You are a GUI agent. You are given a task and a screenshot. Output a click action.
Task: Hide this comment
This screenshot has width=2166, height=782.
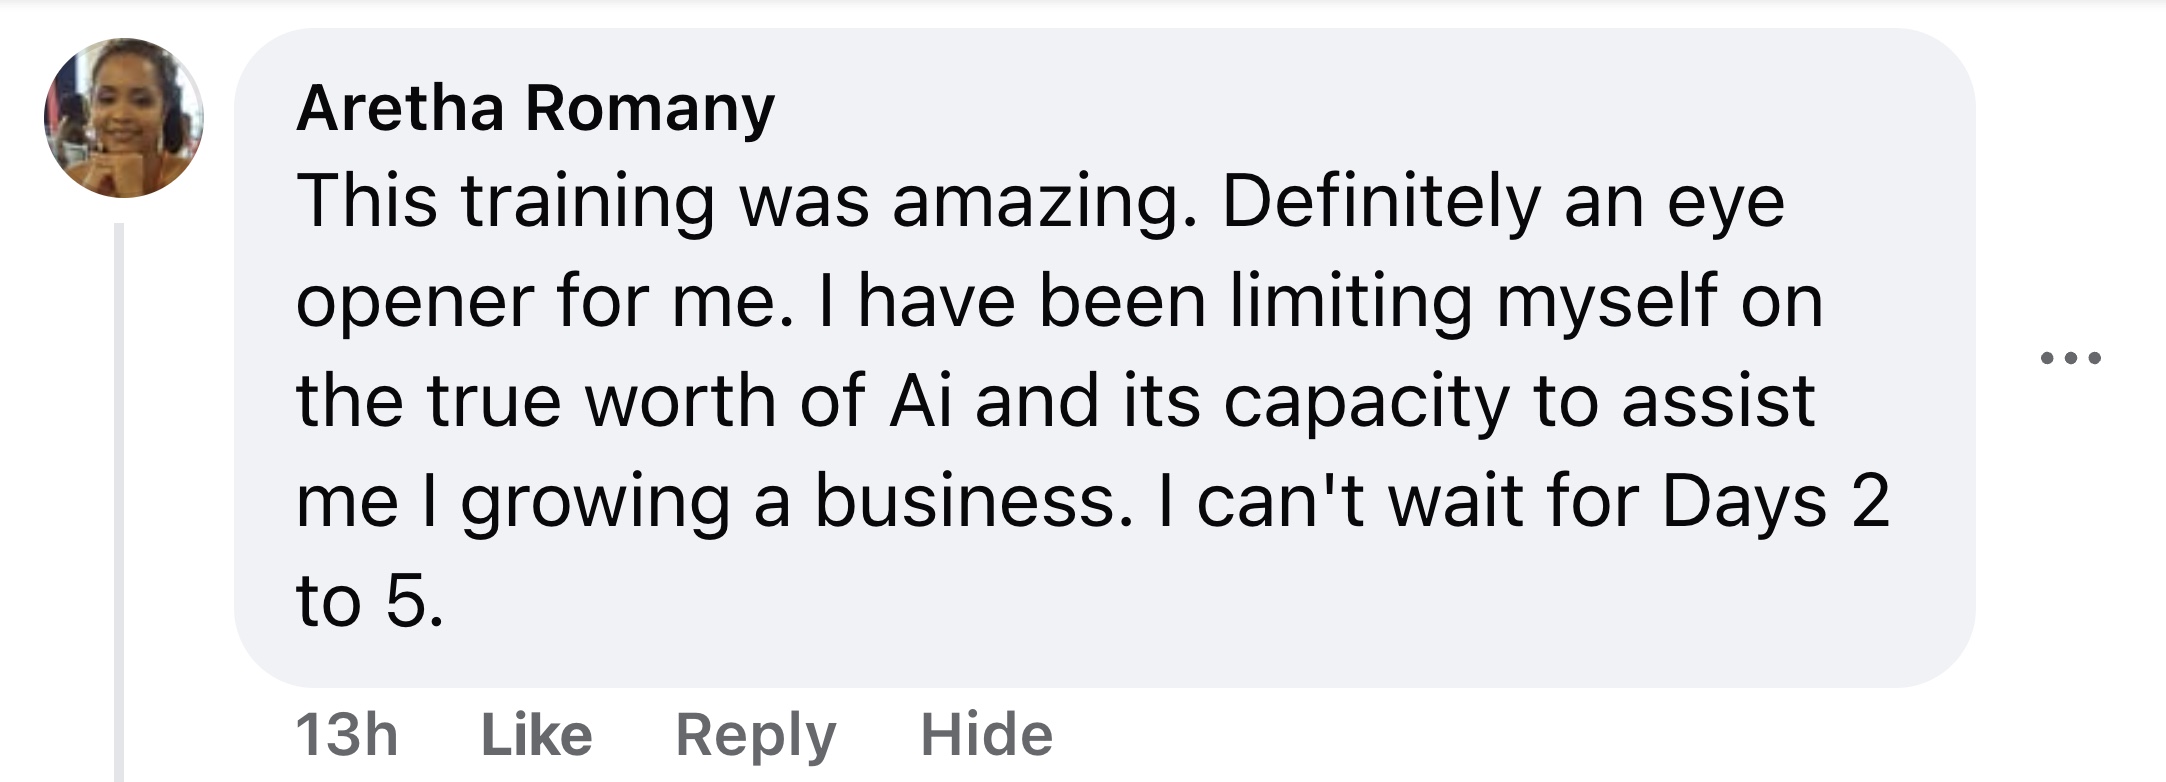pyautogui.click(x=986, y=735)
